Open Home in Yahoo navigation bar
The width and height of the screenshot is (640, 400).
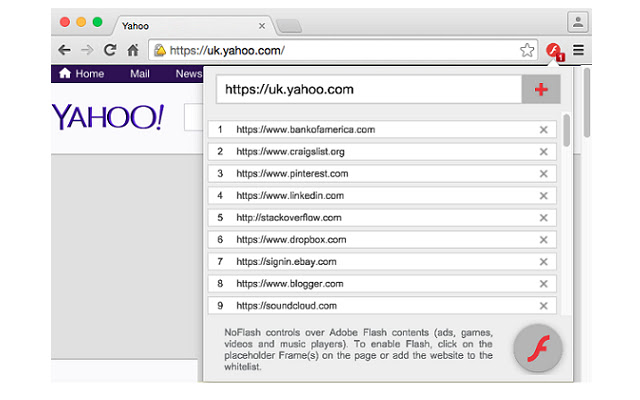click(x=82, y=74)
